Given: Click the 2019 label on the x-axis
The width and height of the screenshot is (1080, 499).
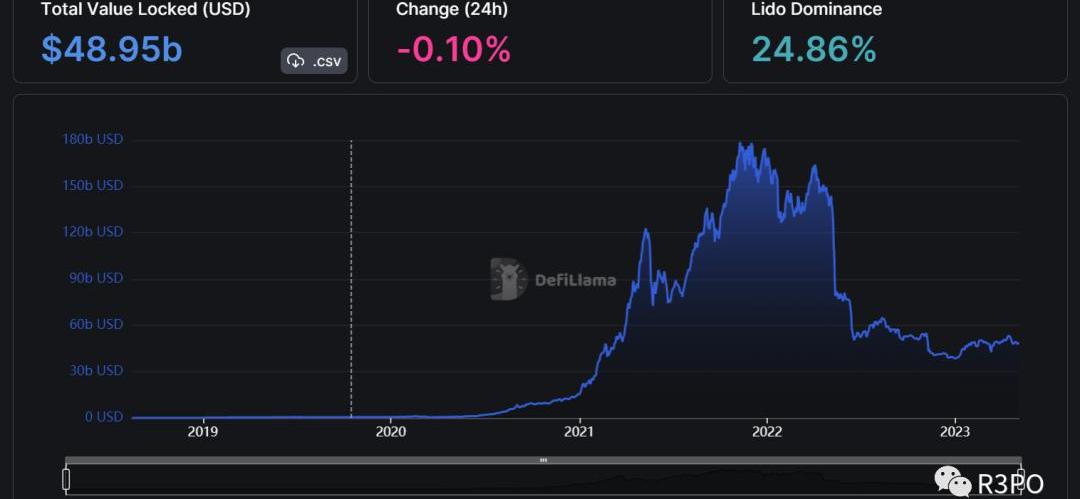Looking at the screenshot, I should (203, 432).
